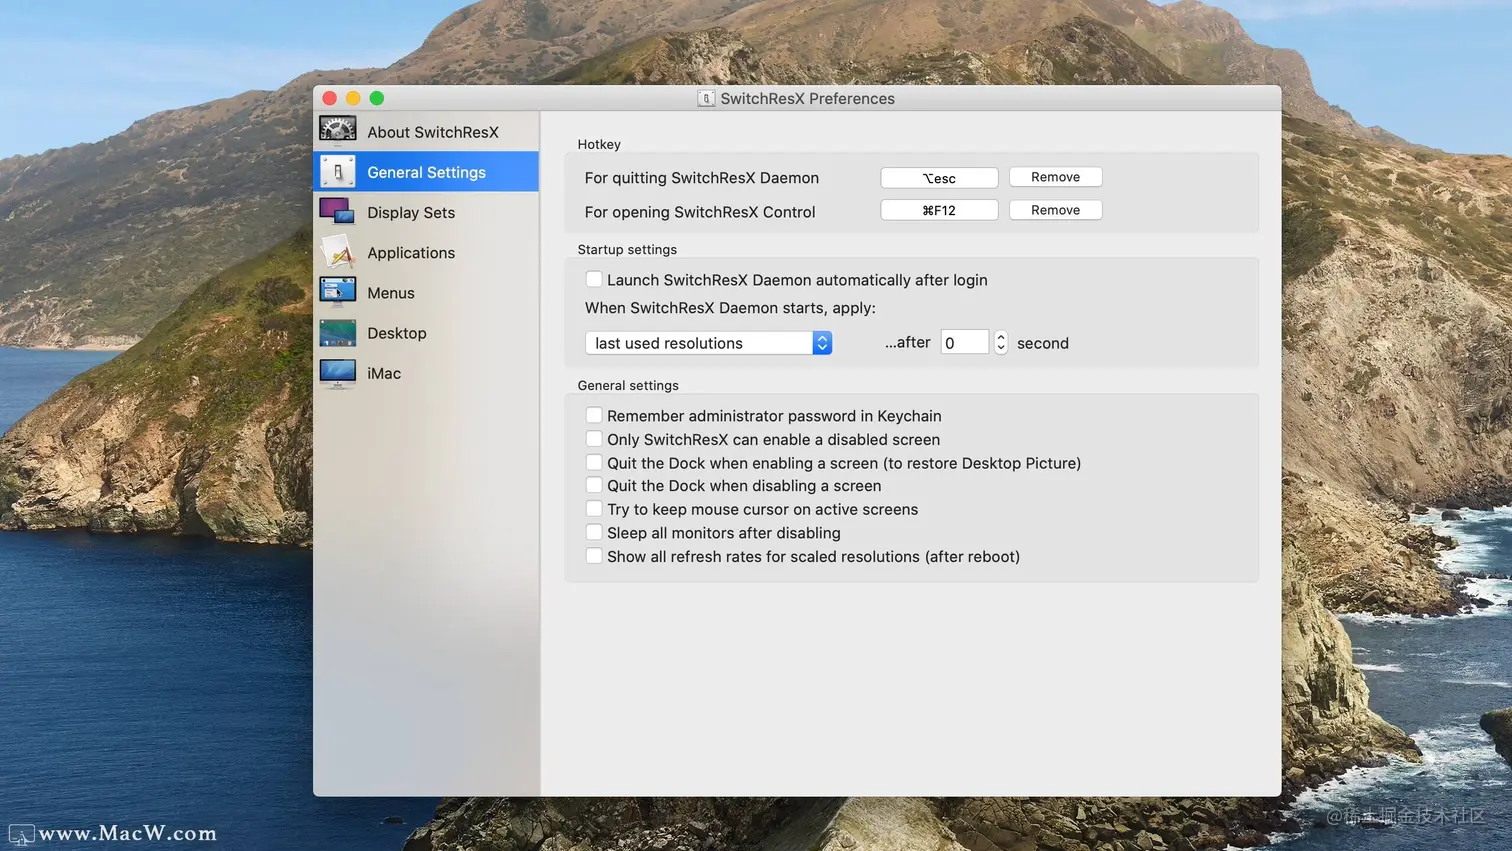Click the delay seconds input field
Image resolution: width=1512 pixels, height=851 pixels.
965,343
